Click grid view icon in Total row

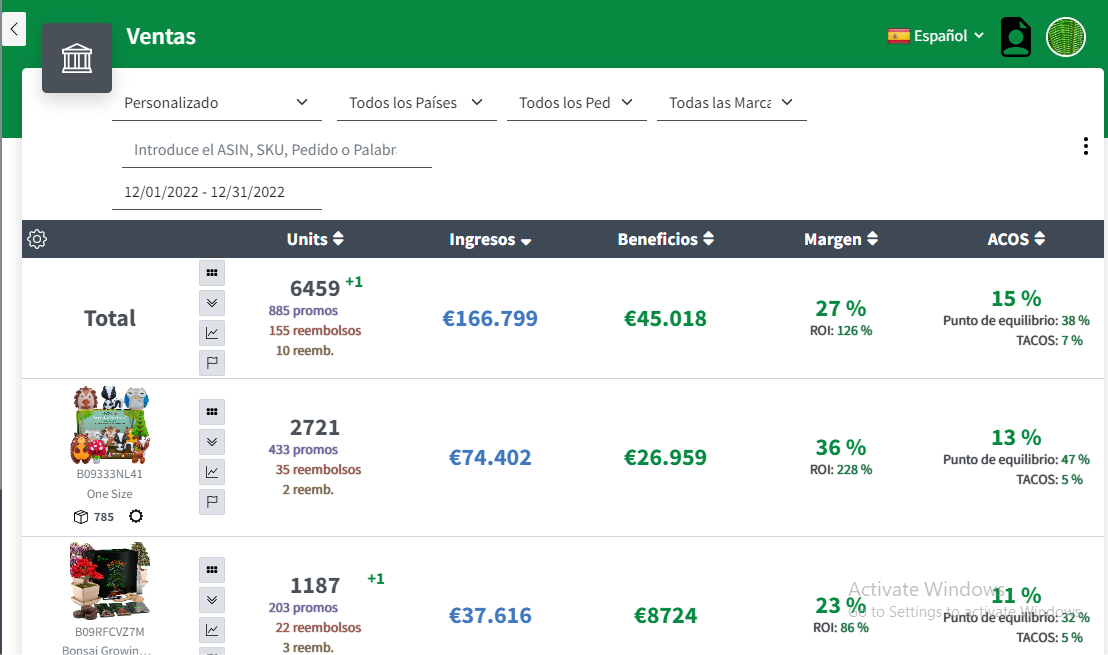click(x=212, y=273)
